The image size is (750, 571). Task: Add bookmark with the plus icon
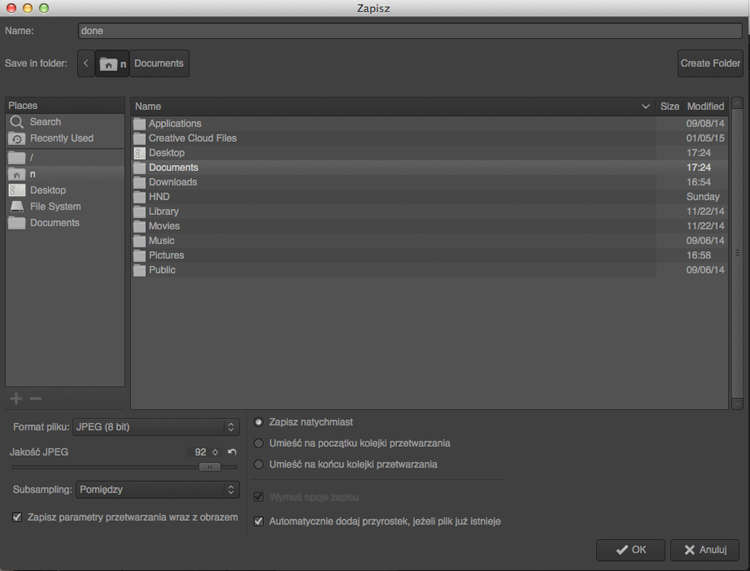[16, 398]
